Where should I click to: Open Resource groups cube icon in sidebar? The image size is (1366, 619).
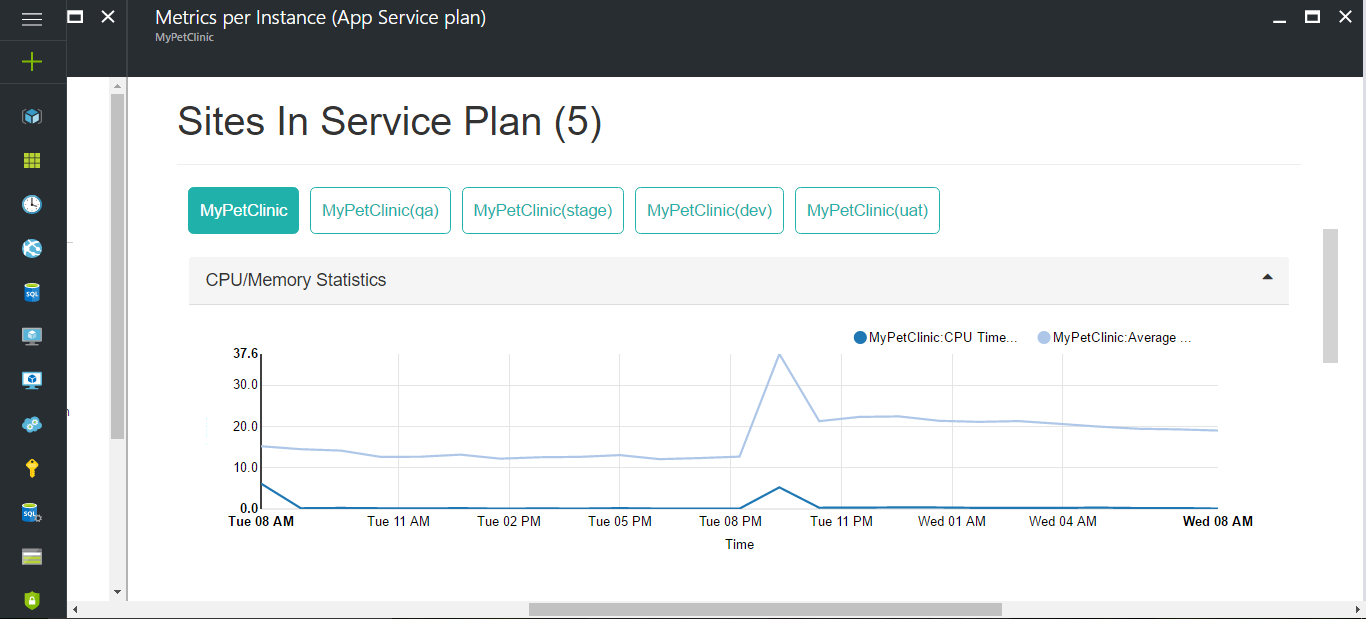coord(32,116)
